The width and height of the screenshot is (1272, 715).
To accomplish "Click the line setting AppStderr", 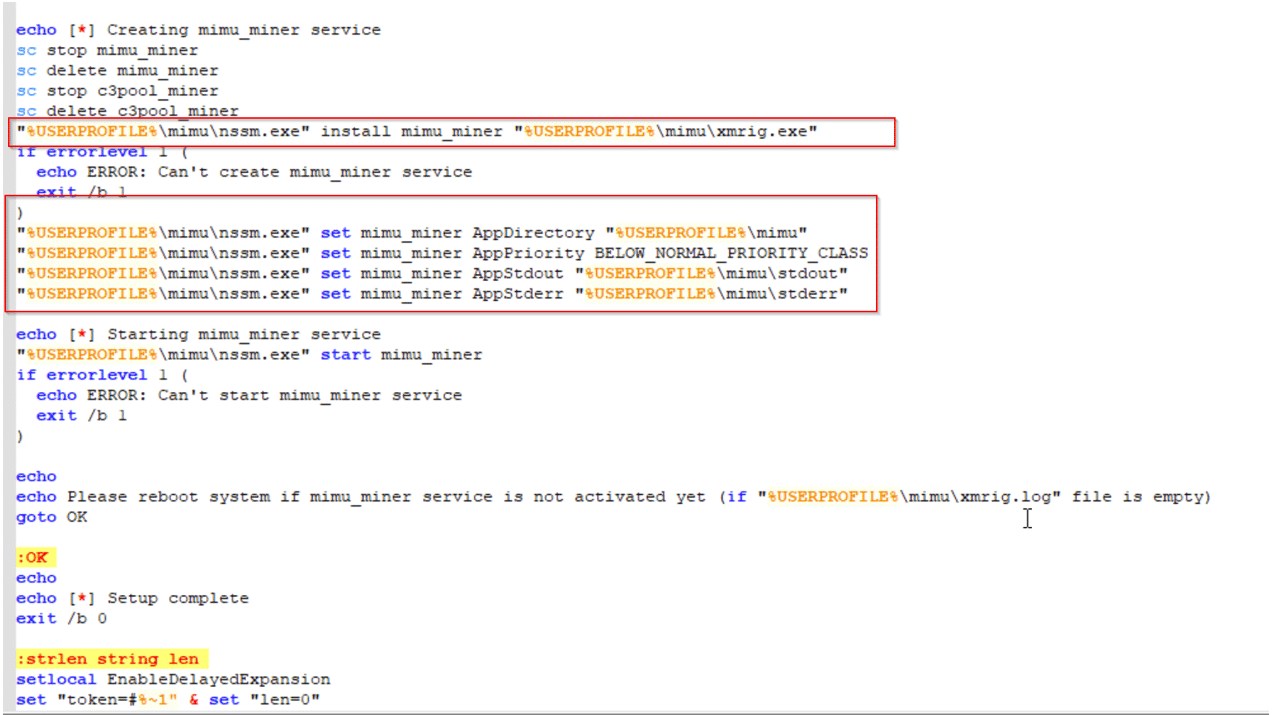I will (x=432, y=294).
